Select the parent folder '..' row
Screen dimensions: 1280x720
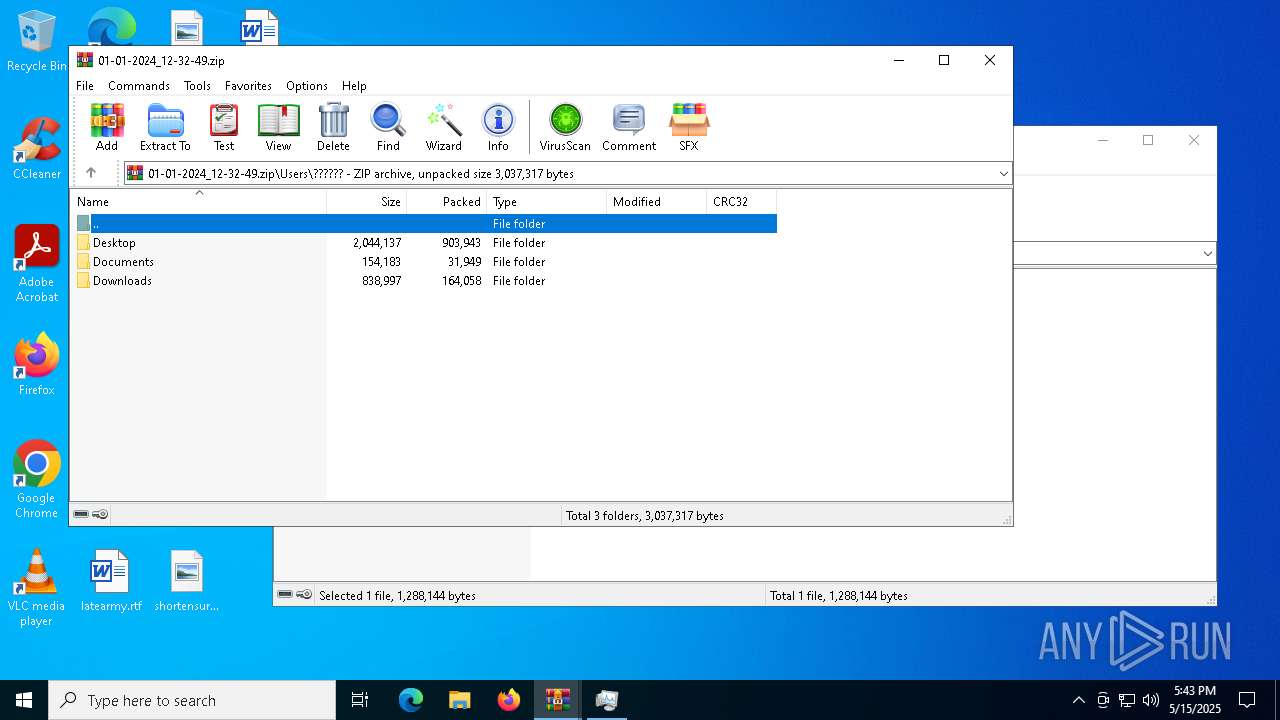(424, 224)
